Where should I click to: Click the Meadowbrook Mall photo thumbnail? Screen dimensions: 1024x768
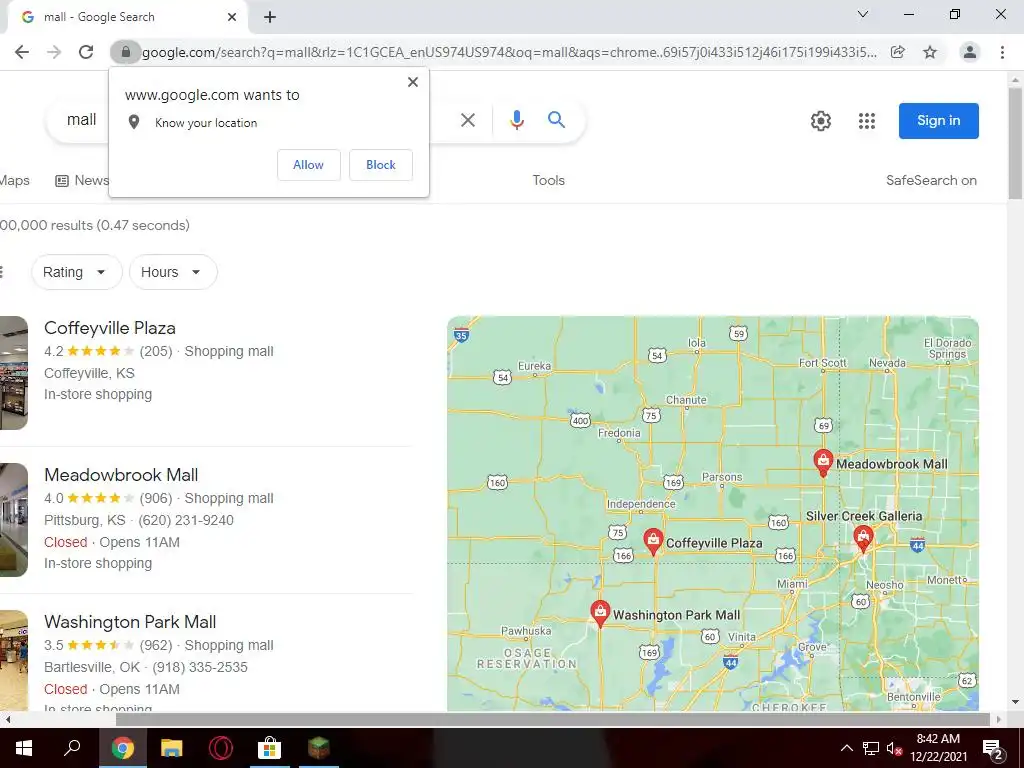click(14, 520)
